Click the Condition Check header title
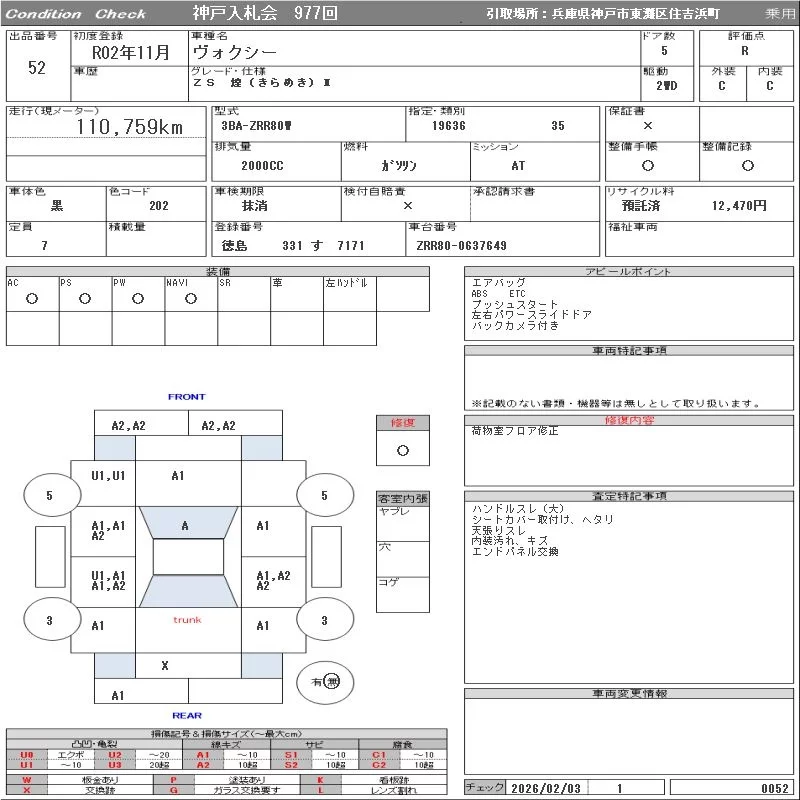The image size is (800, 800). click(x=76, y=14)
